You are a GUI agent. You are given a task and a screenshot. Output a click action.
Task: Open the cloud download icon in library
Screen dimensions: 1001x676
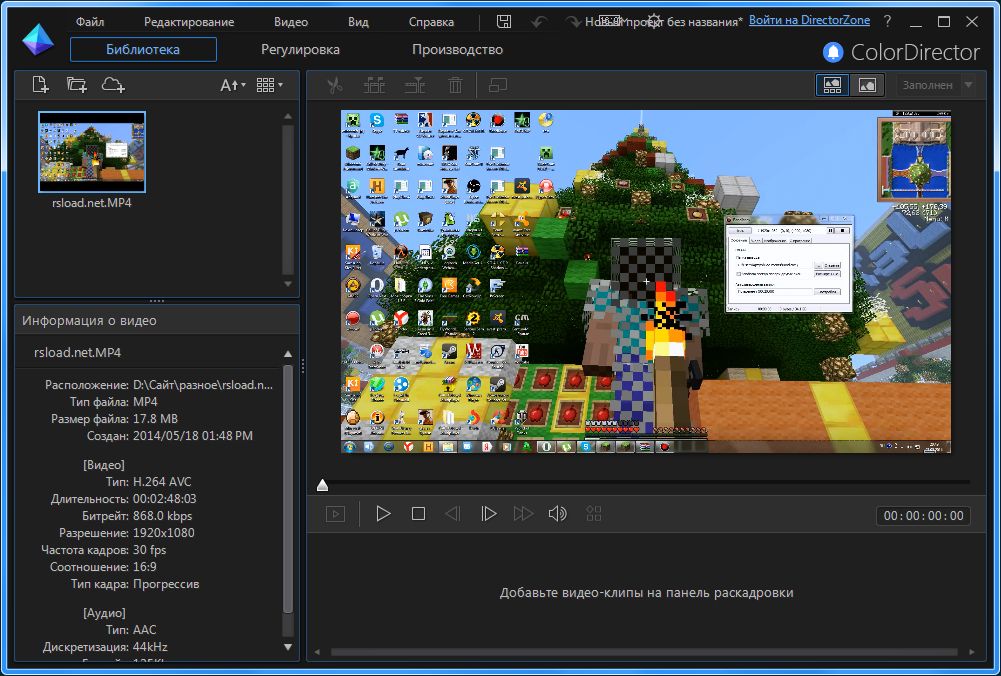pyautogui.click(x=113, y=85)
